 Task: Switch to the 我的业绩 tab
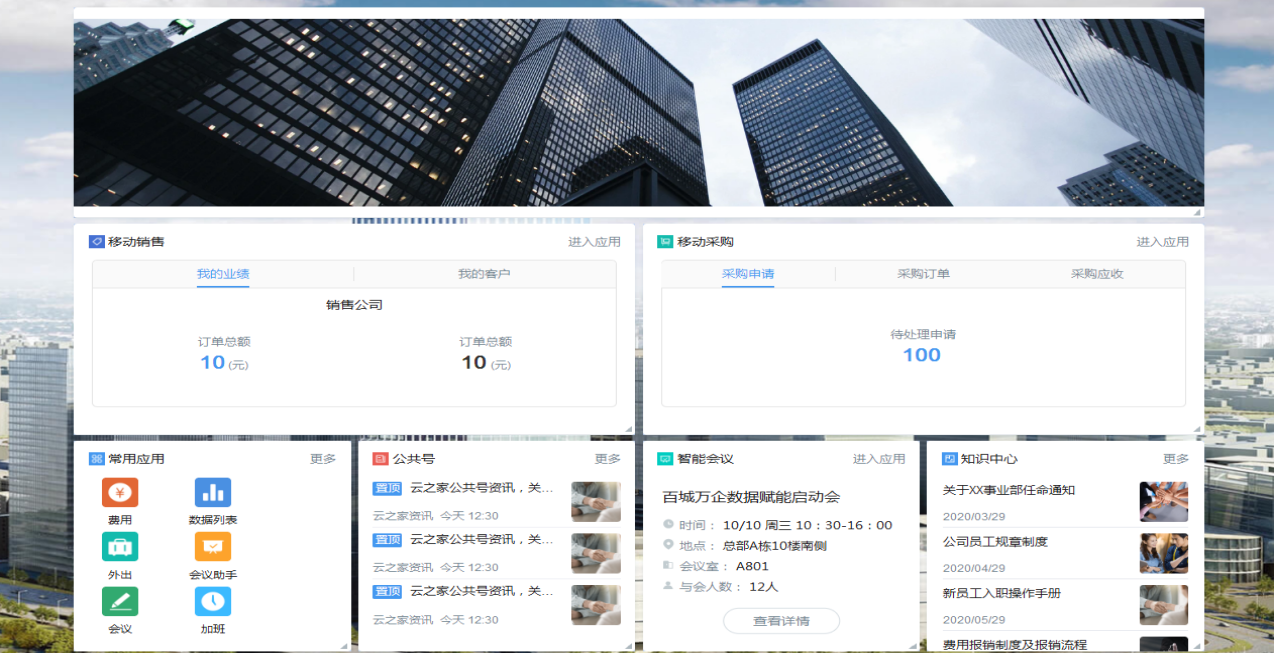point(223,274)
